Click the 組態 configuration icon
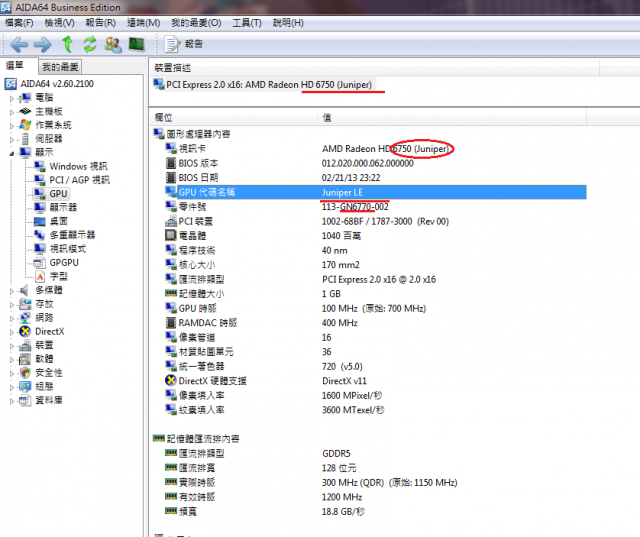 click(x=25, y=386)
